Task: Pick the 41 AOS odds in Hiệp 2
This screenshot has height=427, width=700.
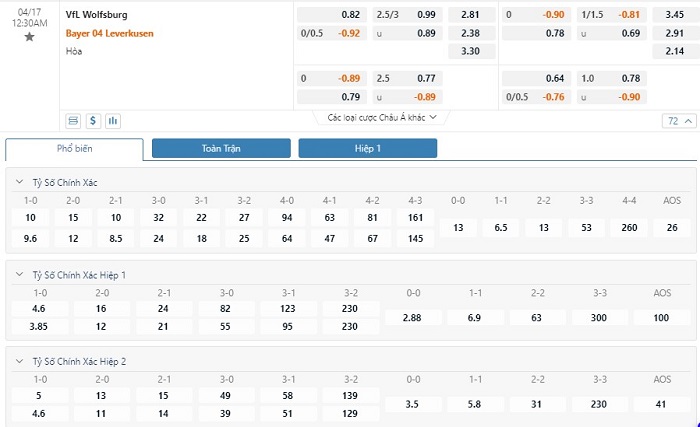Action: [659, 404]
